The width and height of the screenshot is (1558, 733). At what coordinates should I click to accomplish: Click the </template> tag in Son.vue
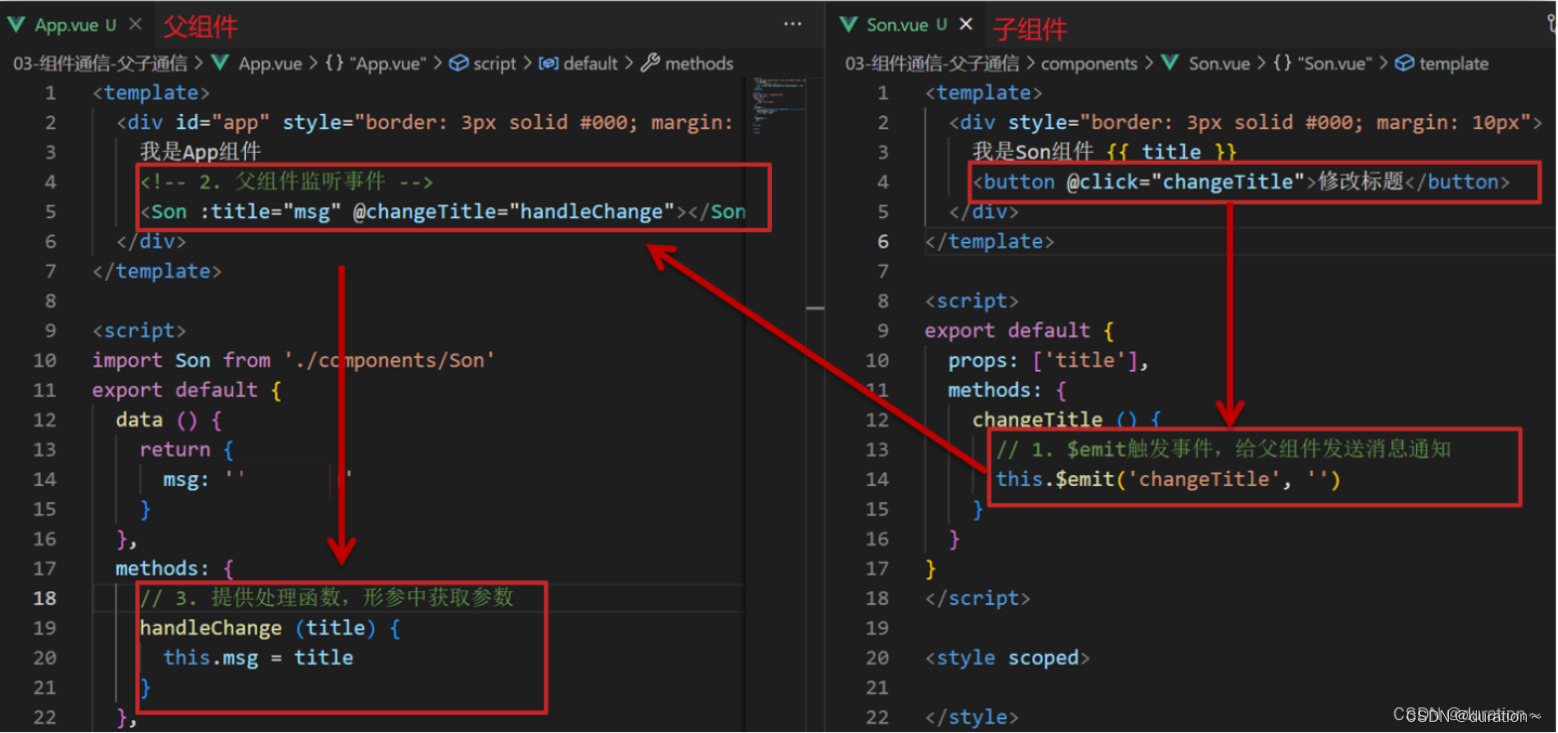pyautogui.click(x=989, y=241)
